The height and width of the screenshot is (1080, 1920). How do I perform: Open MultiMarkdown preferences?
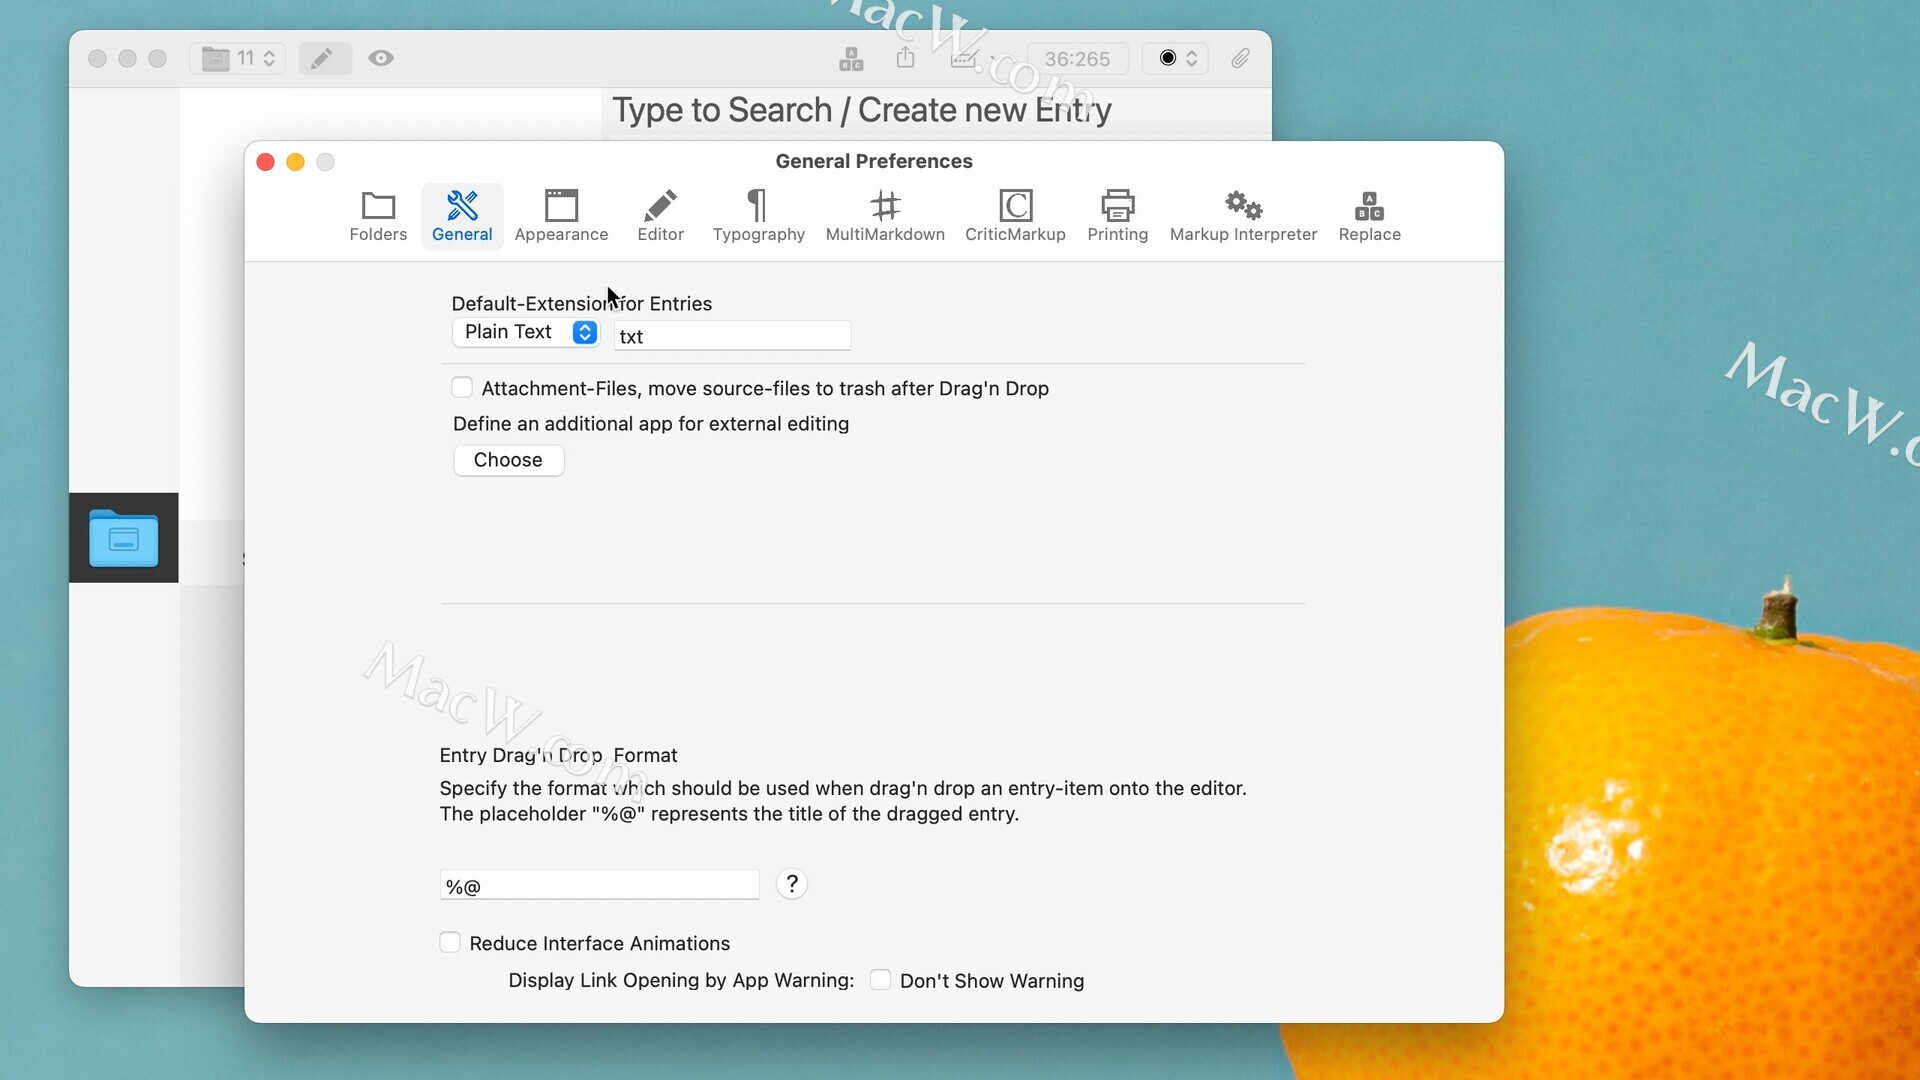[x=885, y=216]
